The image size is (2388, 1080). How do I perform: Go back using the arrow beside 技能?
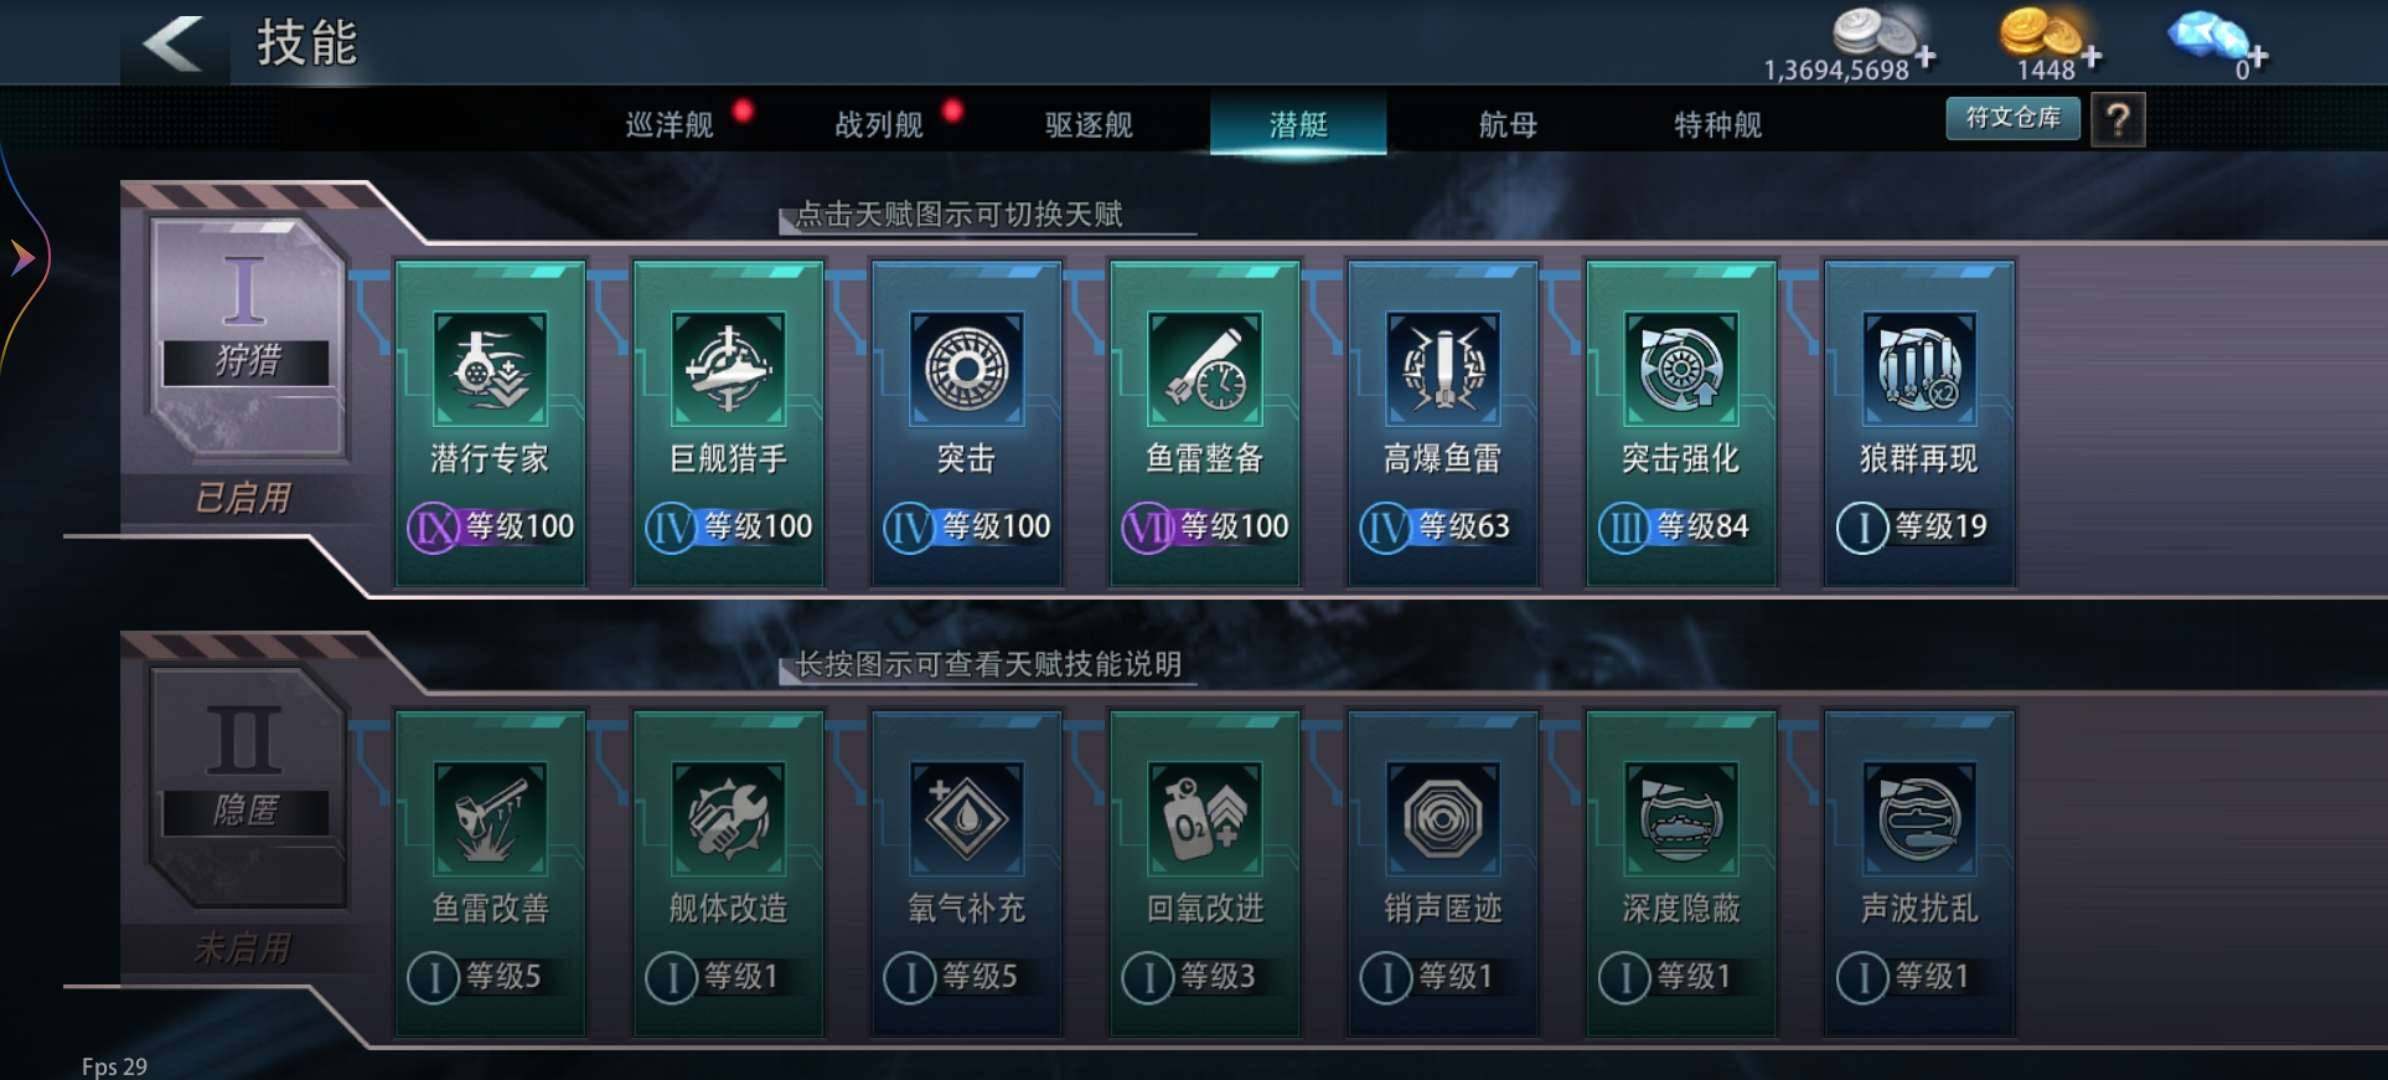(x=173, y=43)
